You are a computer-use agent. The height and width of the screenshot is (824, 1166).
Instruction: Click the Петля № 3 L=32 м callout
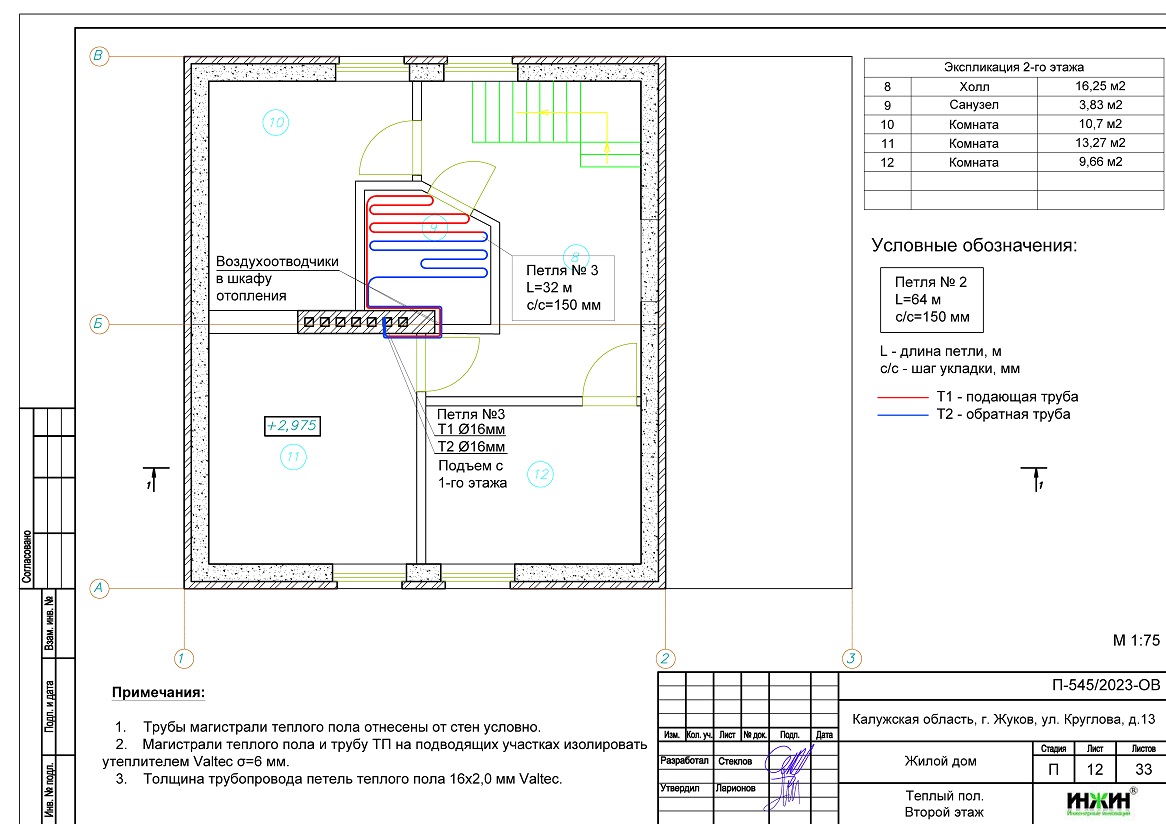click(x=564, y=288)
